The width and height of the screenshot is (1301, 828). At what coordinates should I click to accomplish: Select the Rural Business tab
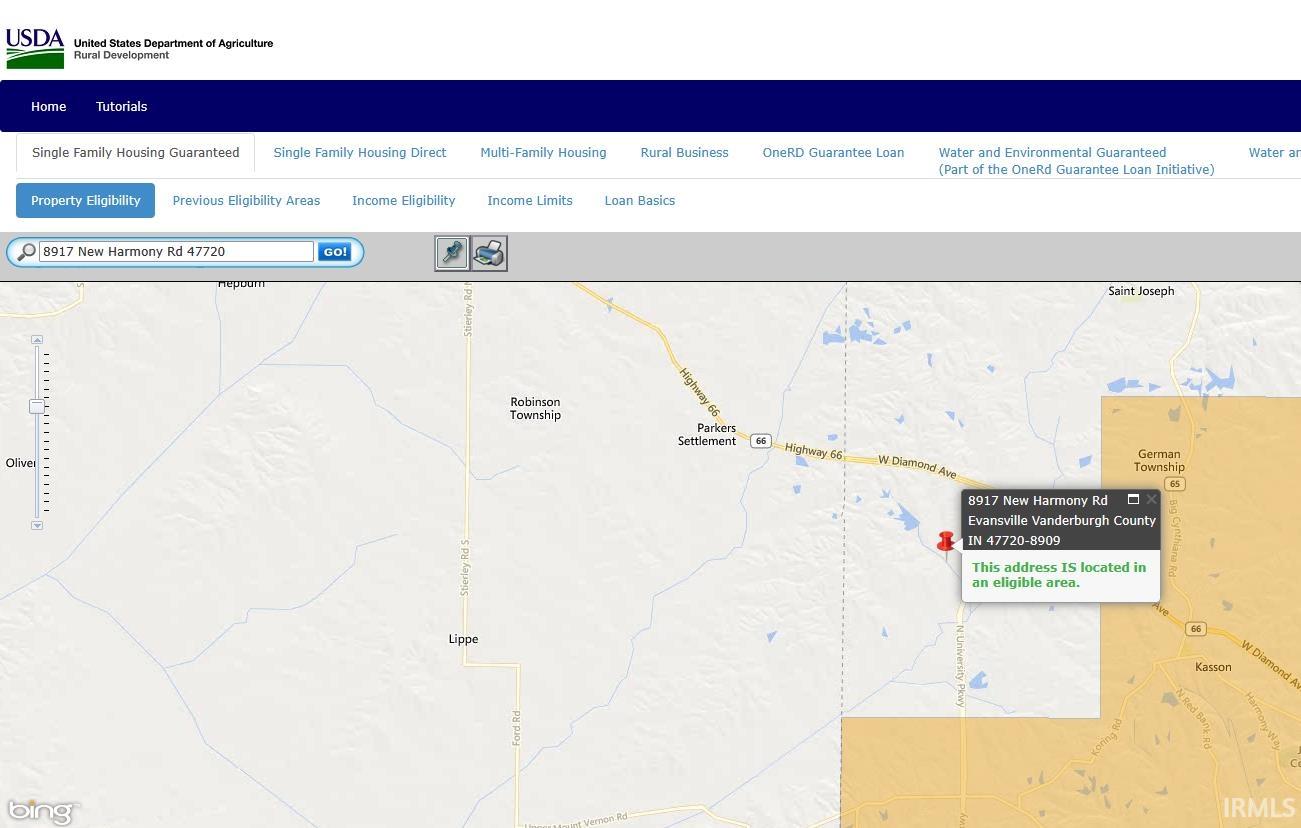(684, 153)
